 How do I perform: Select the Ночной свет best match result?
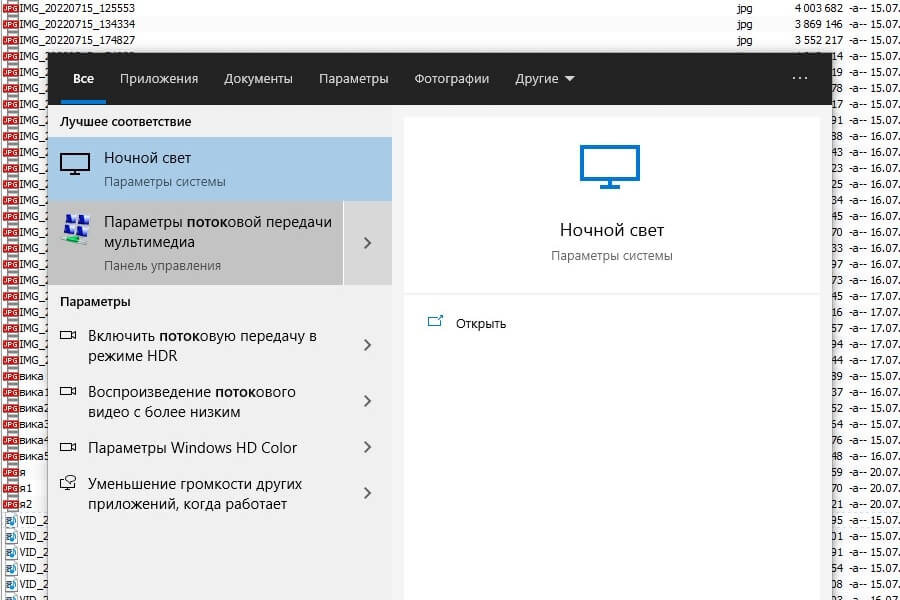[220, 169]
